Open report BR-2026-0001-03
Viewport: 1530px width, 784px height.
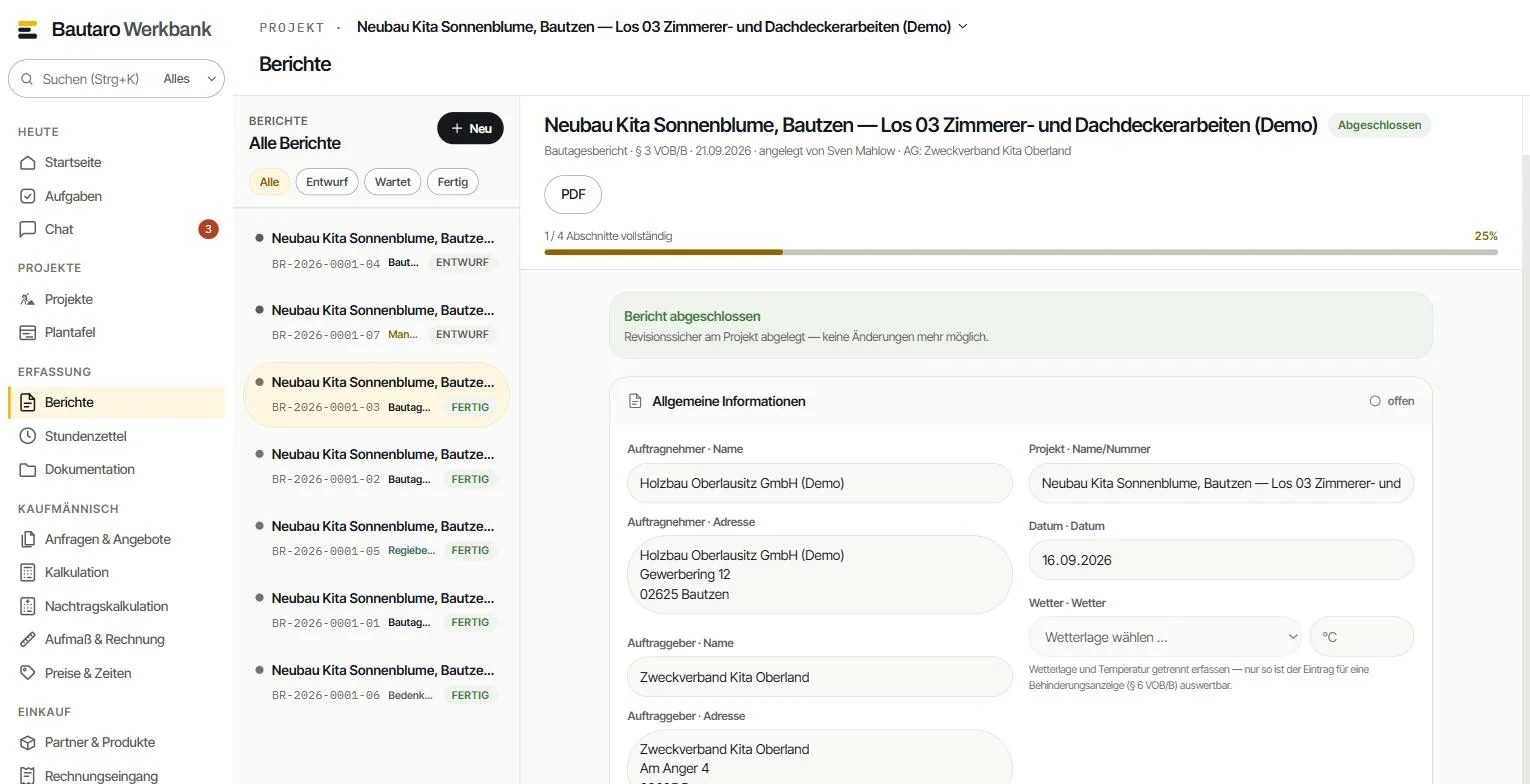point(377,395)
